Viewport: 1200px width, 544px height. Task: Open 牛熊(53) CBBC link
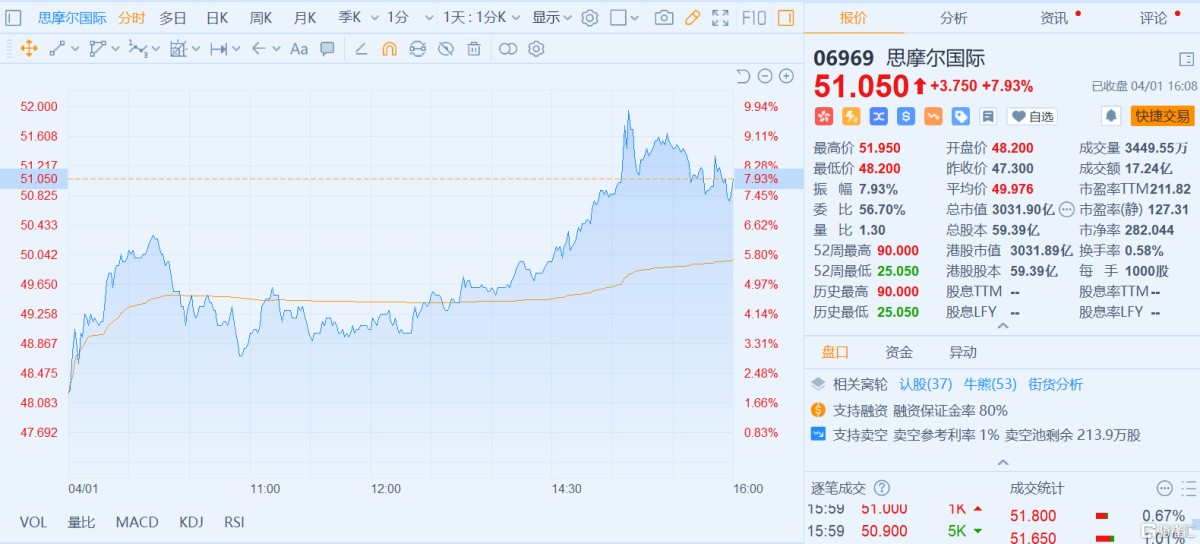click(990, 384)
